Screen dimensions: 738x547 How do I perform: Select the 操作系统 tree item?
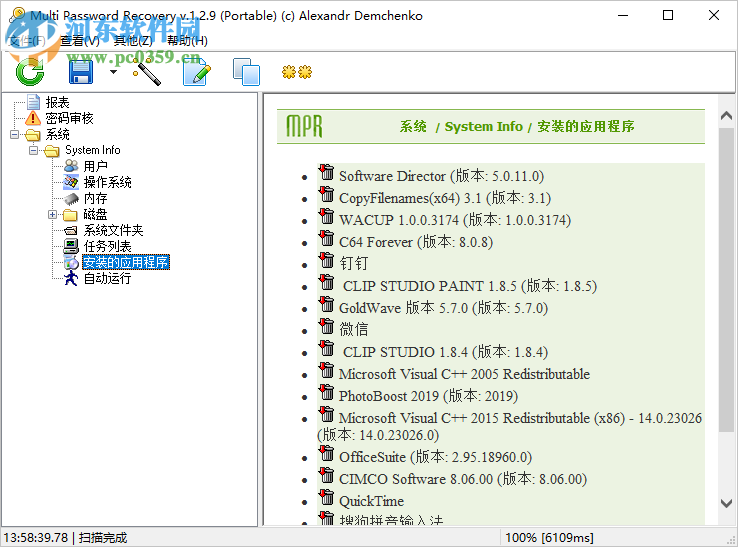coord(107,182)
